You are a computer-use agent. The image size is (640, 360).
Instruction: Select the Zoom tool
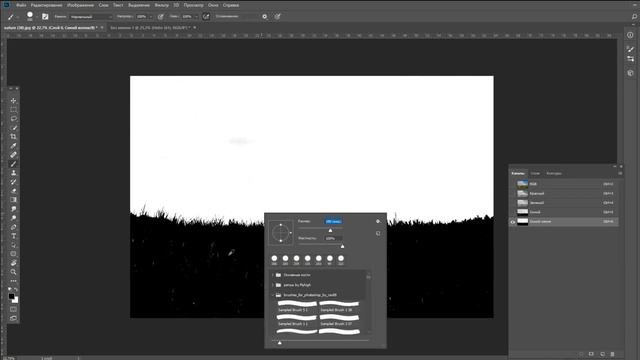(x=13, y=272)
